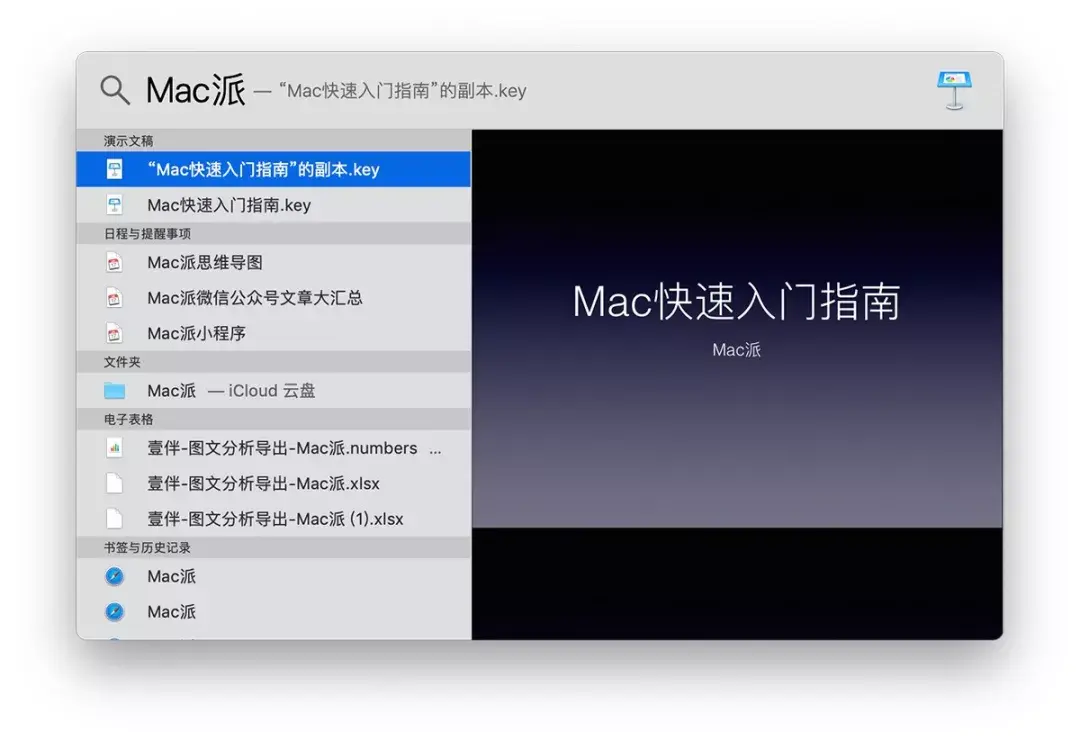Viewport: 1080px width, 741px height.
Task: Click the Numbers file icon beside 壹伴-图文分析导出
Action: click(x=113, y=448)
